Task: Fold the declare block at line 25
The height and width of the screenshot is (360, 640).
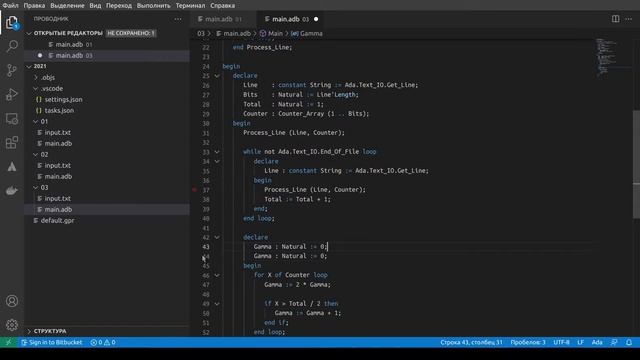Action: (217, 76)
